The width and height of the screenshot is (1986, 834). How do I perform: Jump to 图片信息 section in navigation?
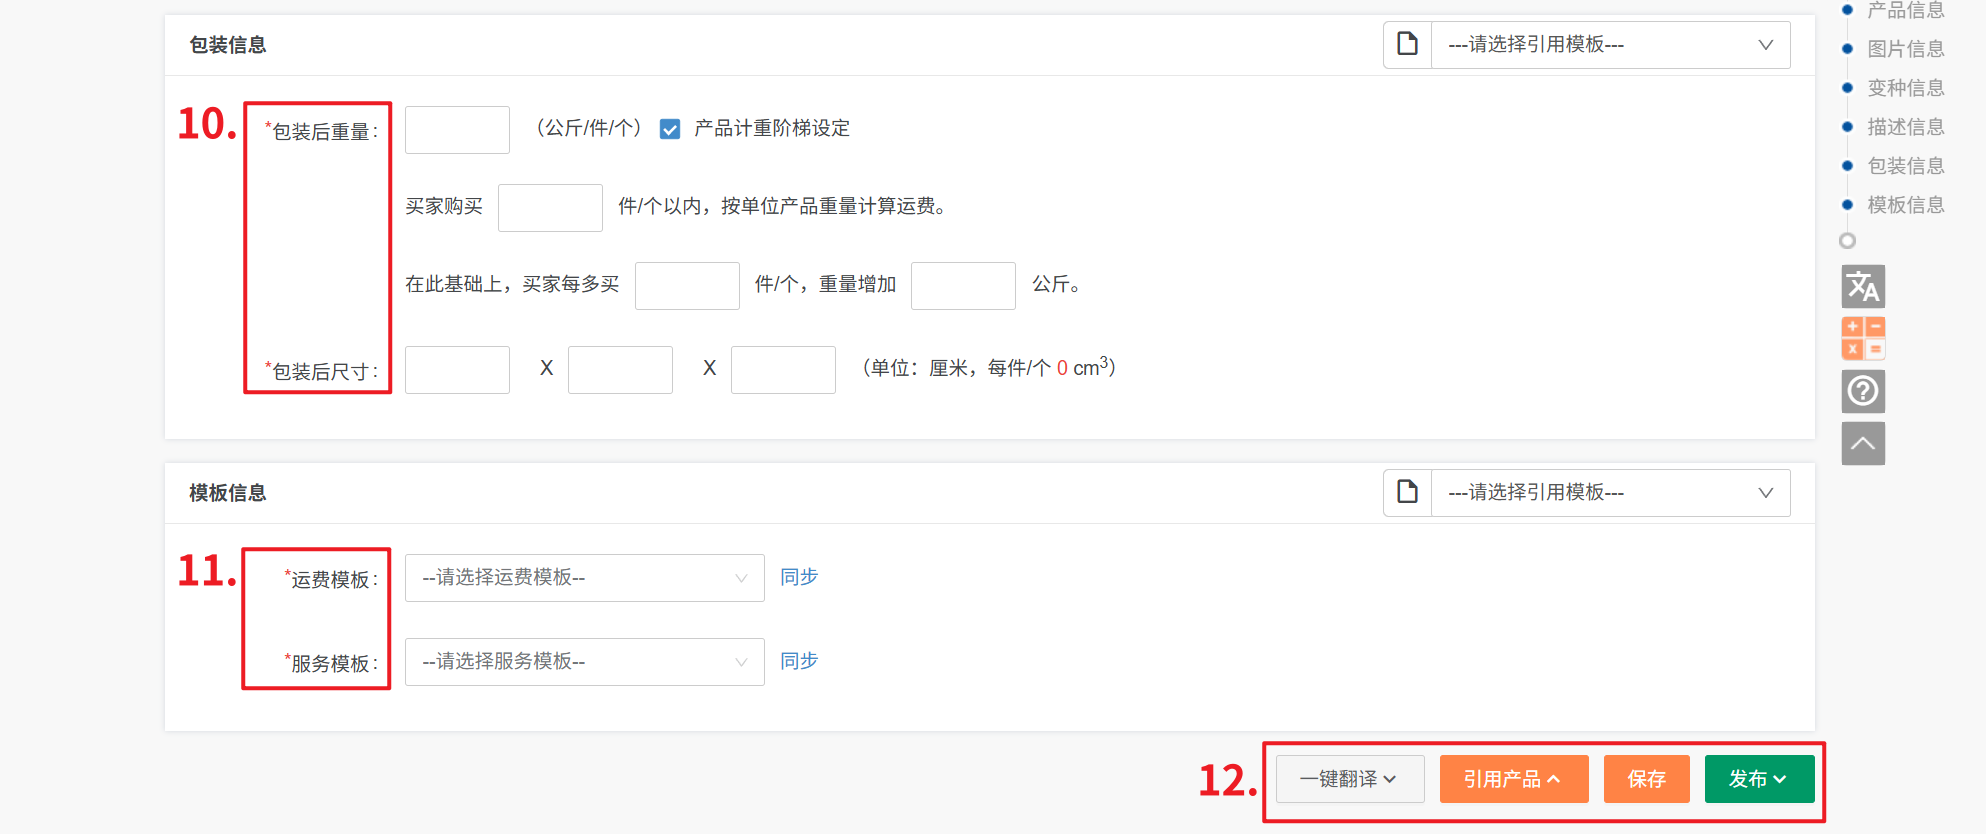click(1905, 49)
